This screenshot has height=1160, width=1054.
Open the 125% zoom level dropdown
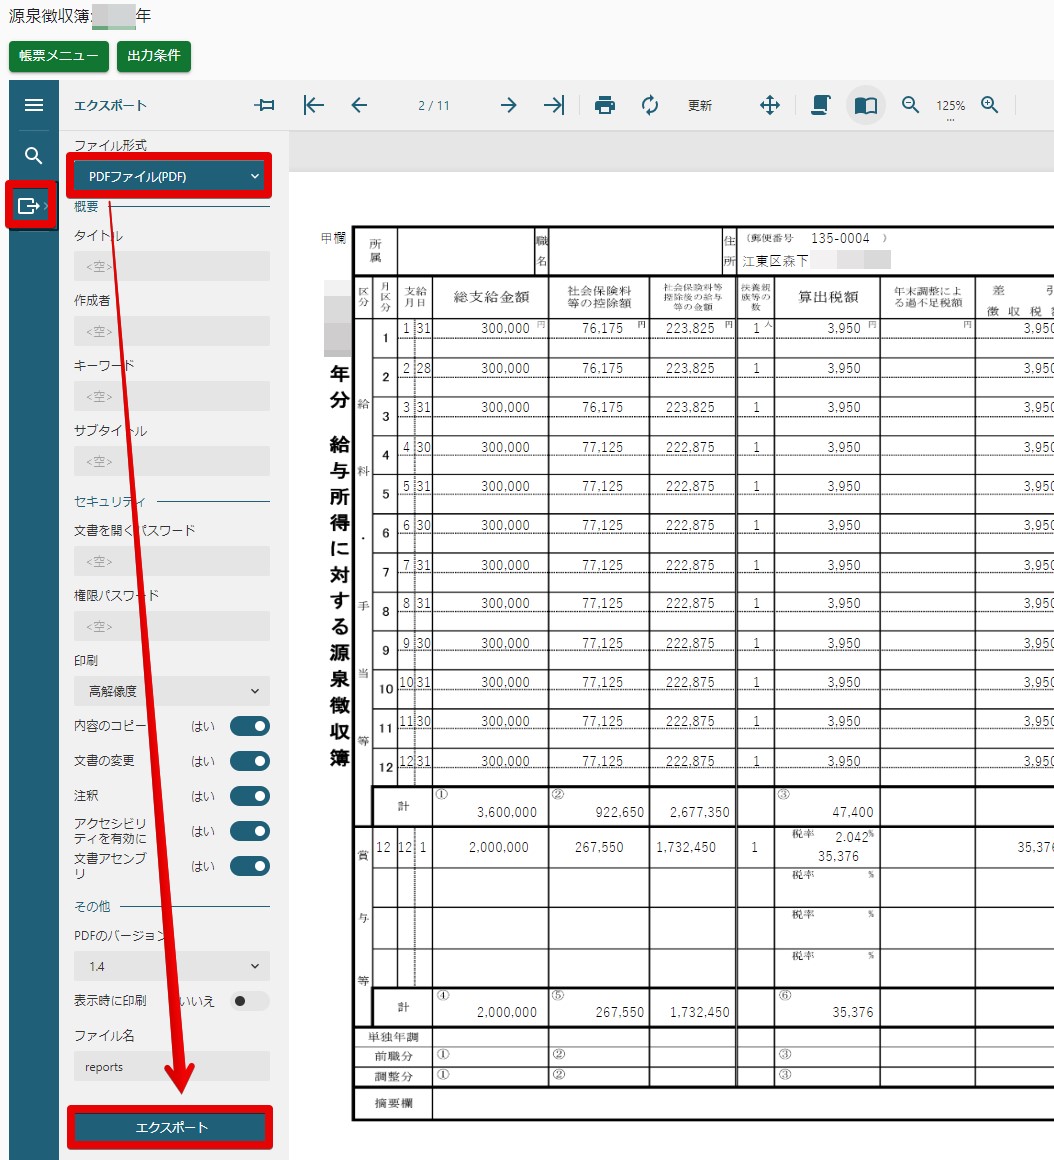coord(950,107)
